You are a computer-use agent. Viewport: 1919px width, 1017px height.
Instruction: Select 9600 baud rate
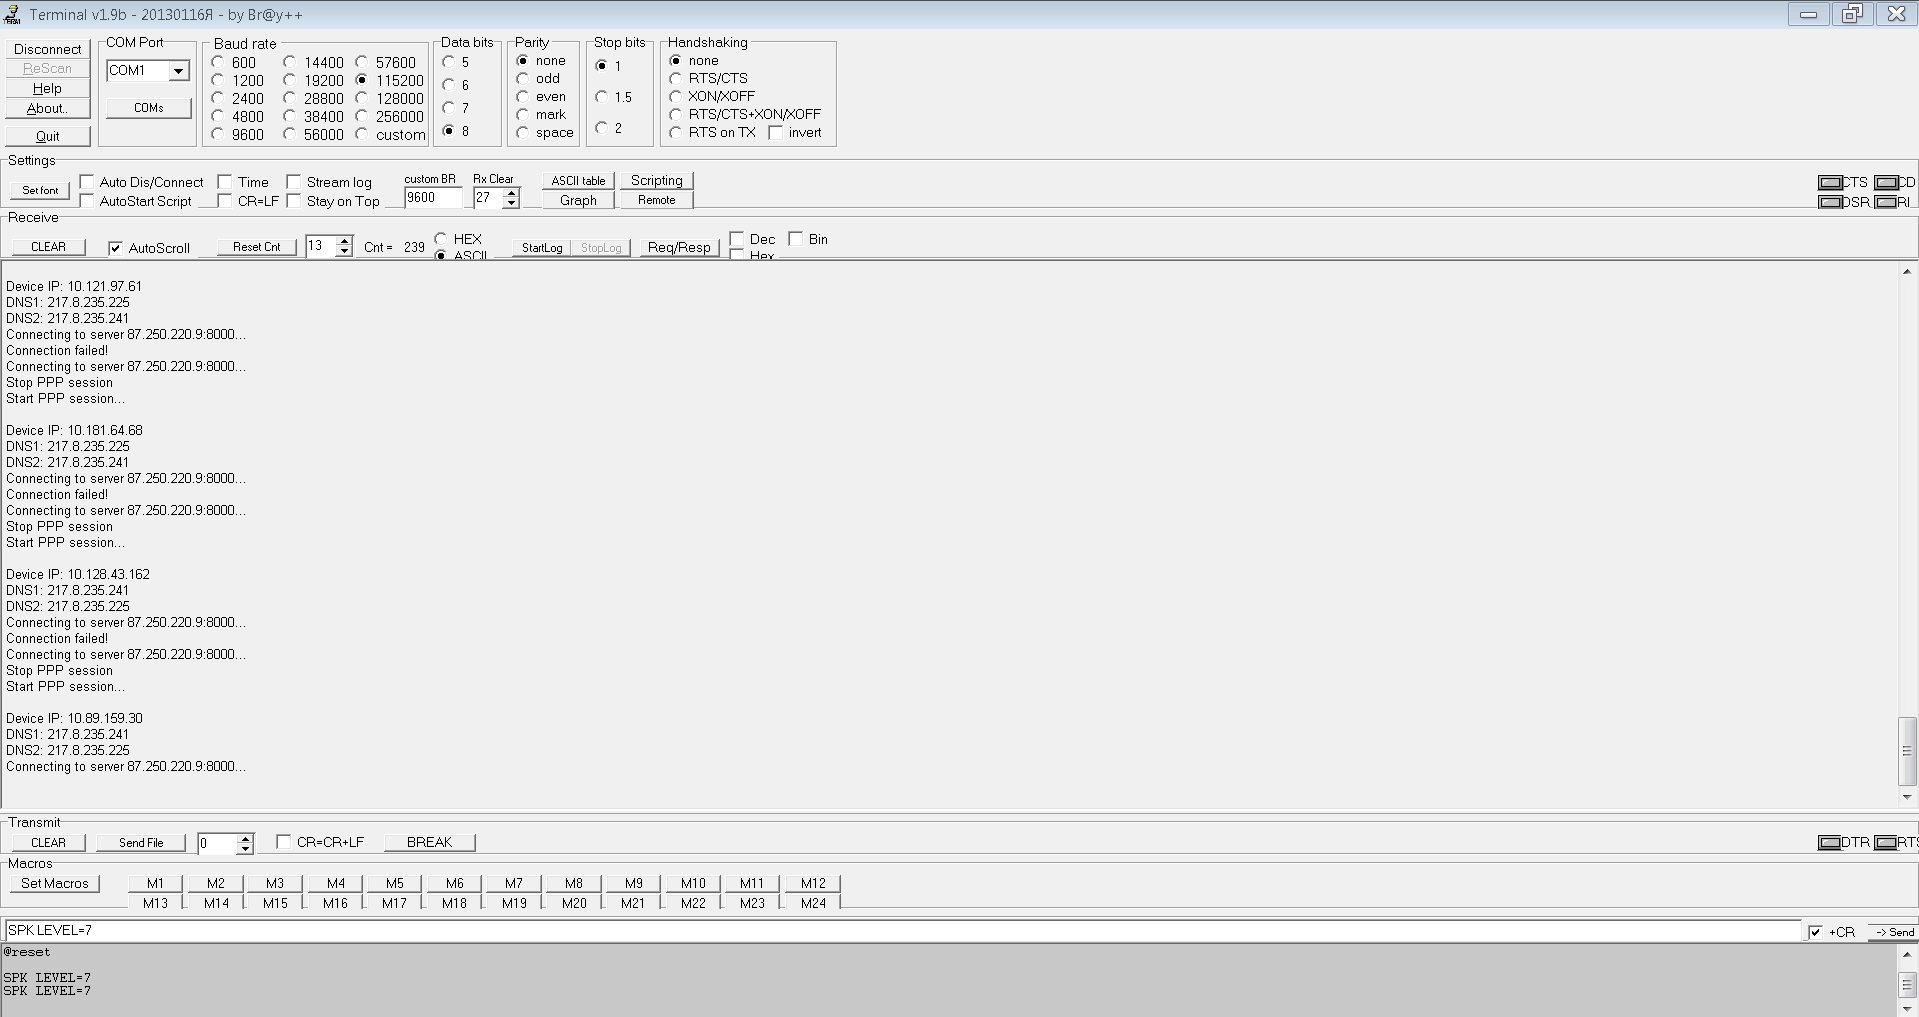[218, 134]
